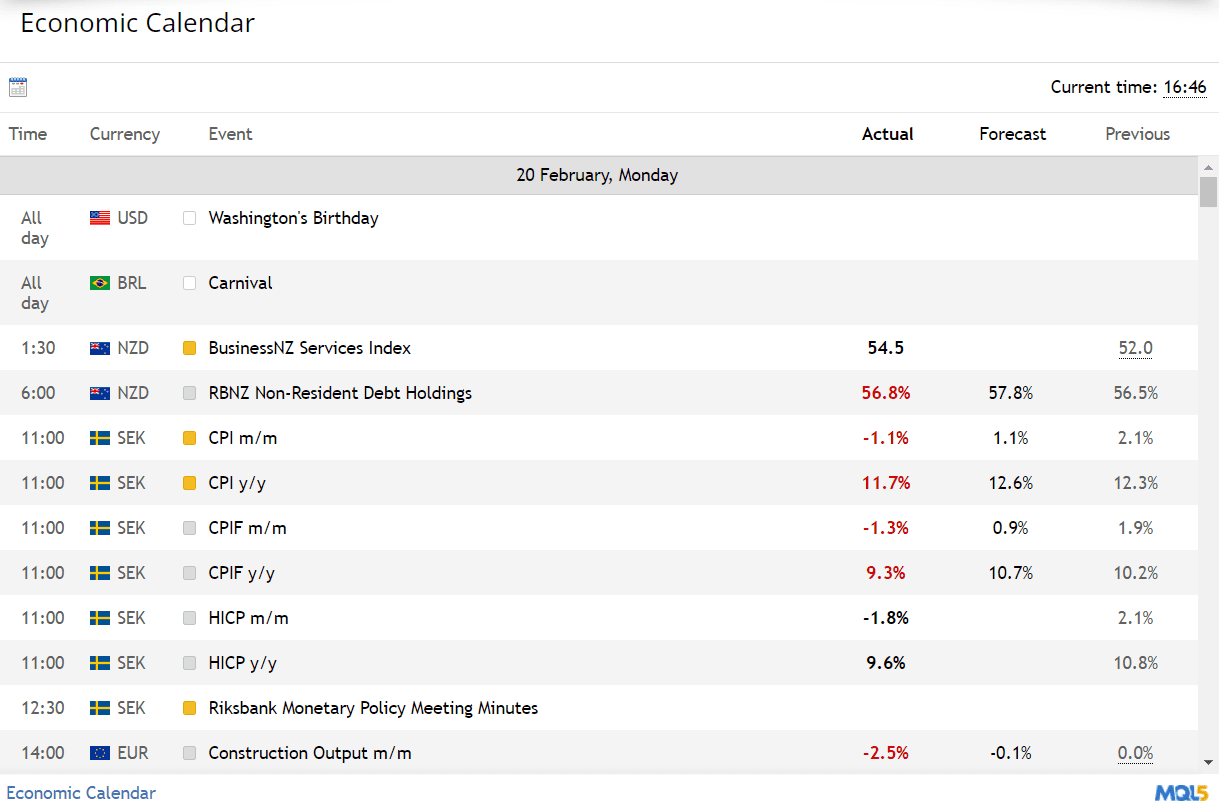Screen dimensions: 1219x809
Task: Click the NZD flag for RBNZ Non-Resident Debt Holdings
Action: click(x=98, y=392)
